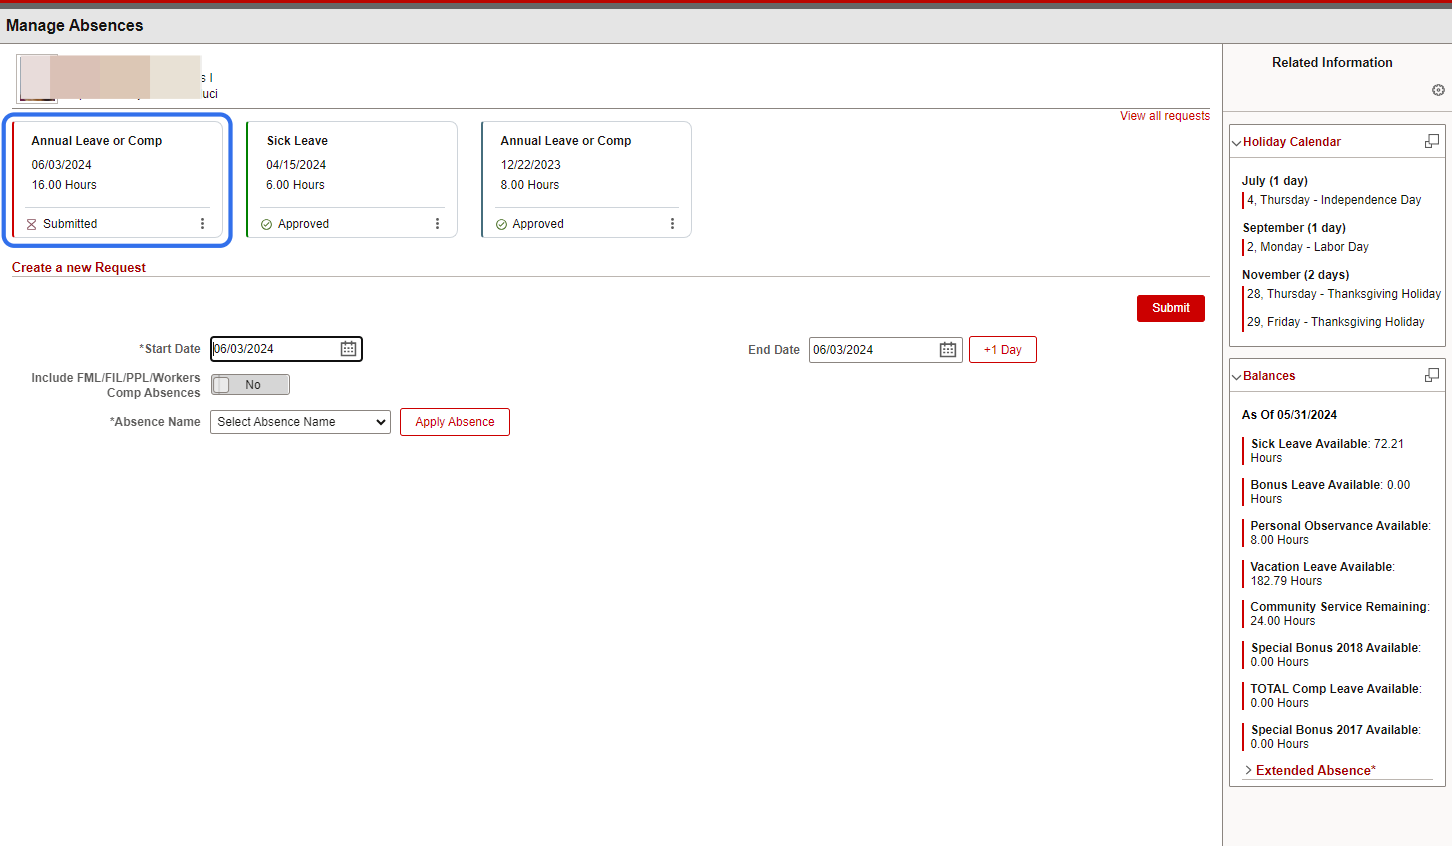Click the Apply Absence button
Viewport: 1452px width, 846px height.
[455, 422]
